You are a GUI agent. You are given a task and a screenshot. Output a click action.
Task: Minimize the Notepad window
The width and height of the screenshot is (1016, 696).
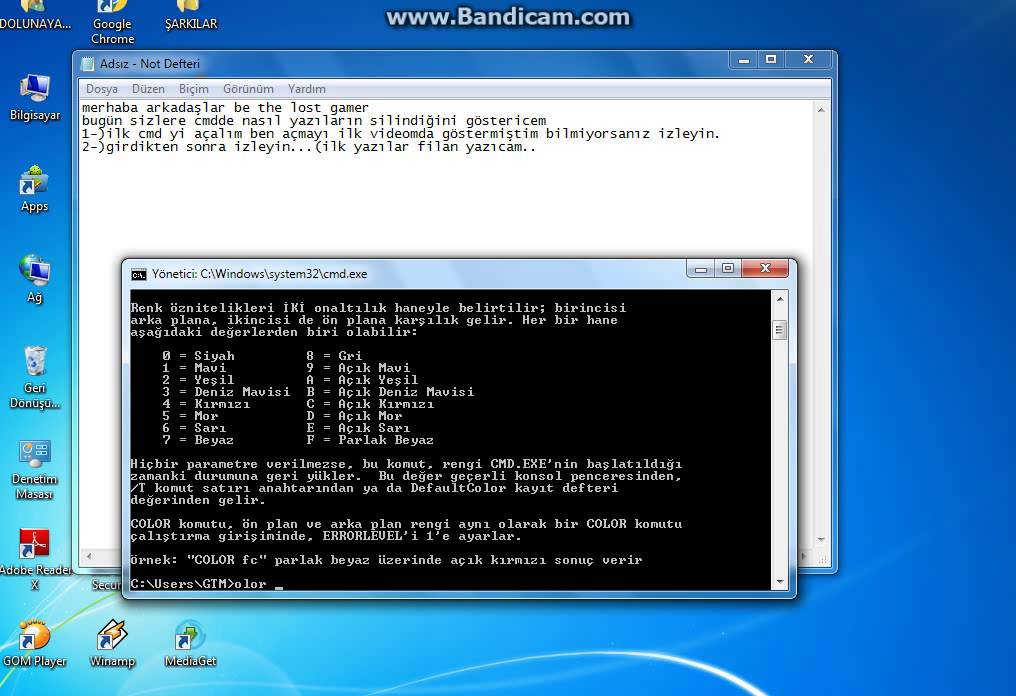(744, 60)
